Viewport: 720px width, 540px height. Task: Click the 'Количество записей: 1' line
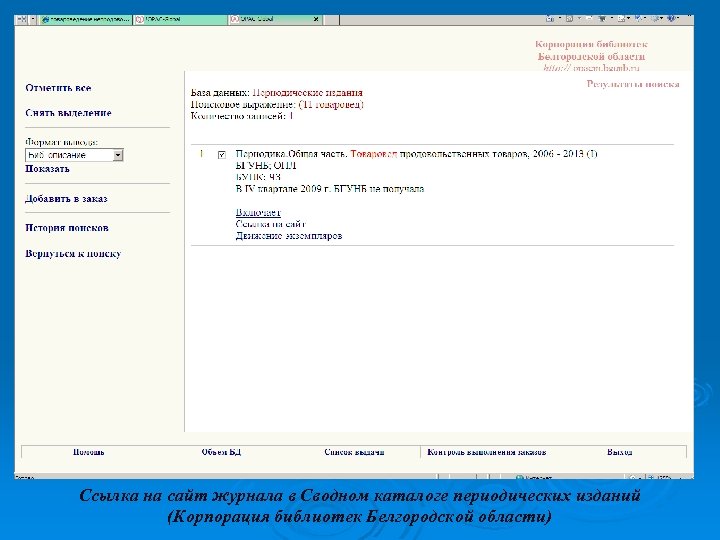(242, 116)
